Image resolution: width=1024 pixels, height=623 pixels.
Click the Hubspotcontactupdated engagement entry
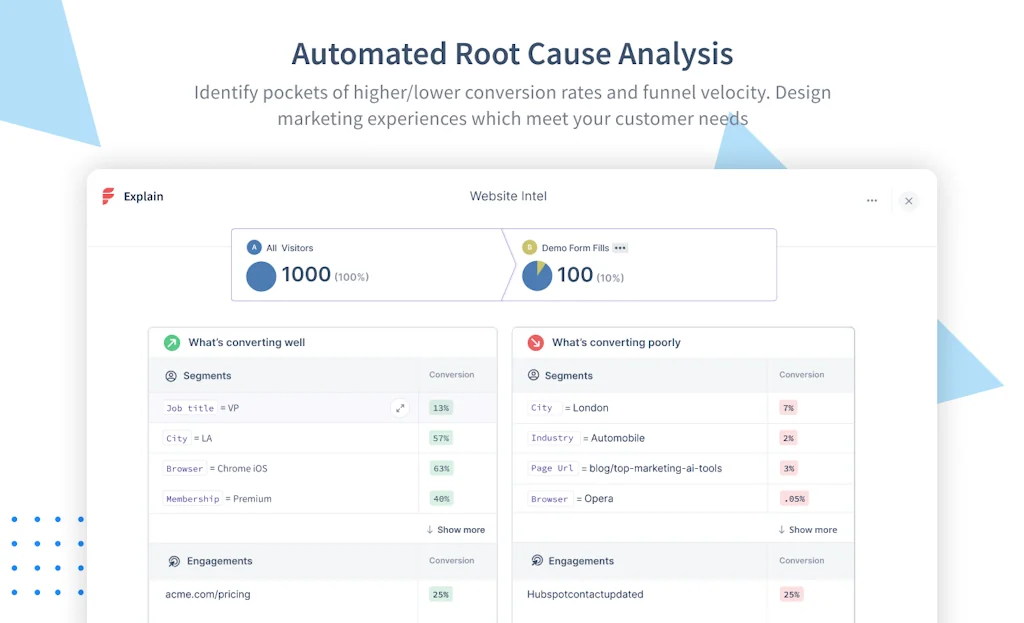click(585, 594)
